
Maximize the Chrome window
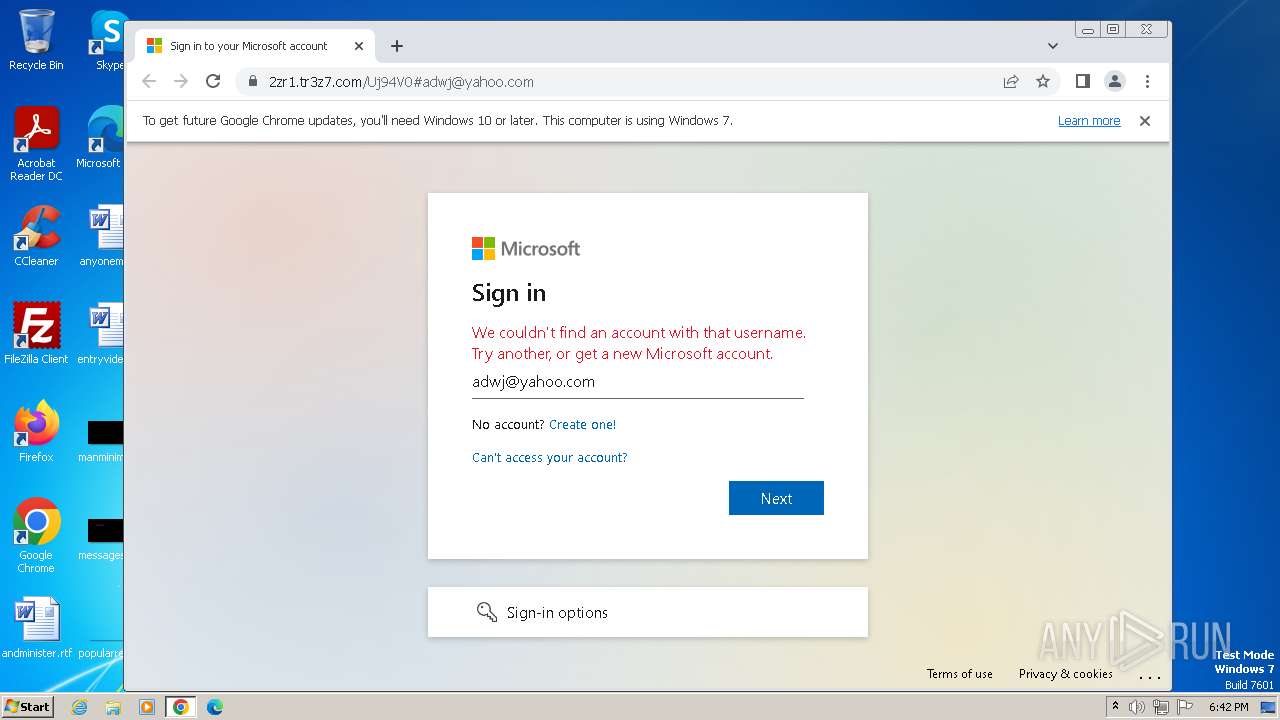coord(1112,30)
